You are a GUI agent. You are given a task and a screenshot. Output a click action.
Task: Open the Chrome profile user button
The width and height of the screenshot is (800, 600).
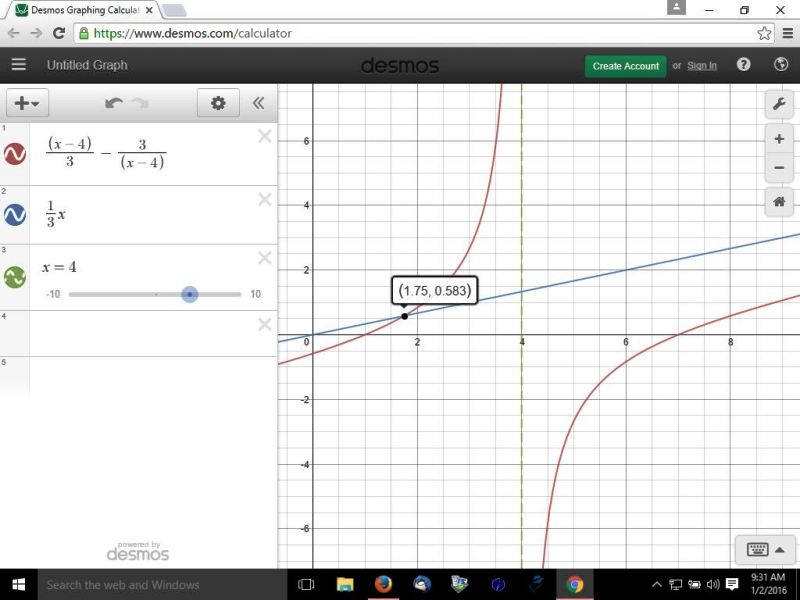pos(677,7)
